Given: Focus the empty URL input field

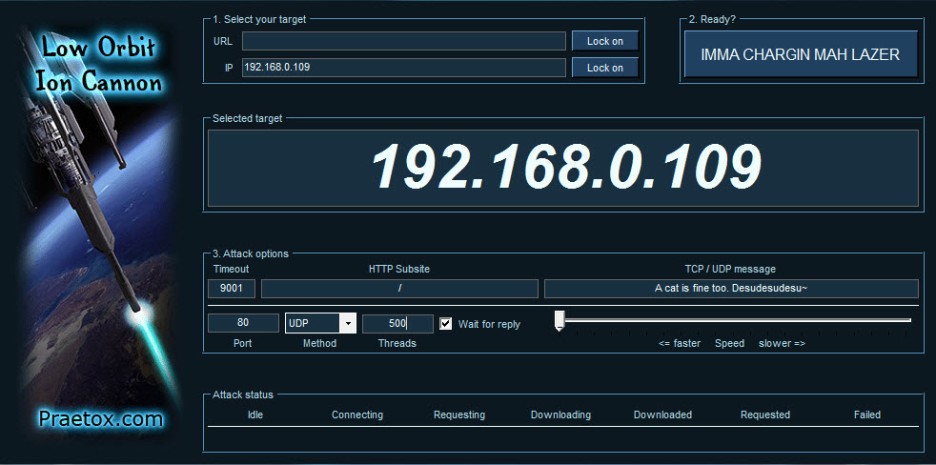Looking at the screenshot, I should pyautogui.click(x=404, y=41).
